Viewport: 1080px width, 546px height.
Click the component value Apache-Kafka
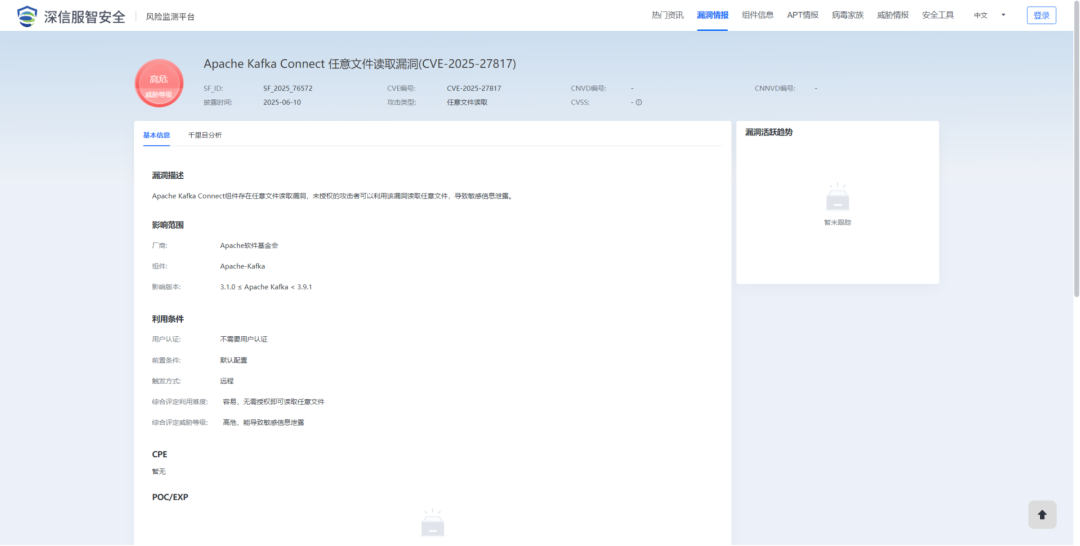242,266
